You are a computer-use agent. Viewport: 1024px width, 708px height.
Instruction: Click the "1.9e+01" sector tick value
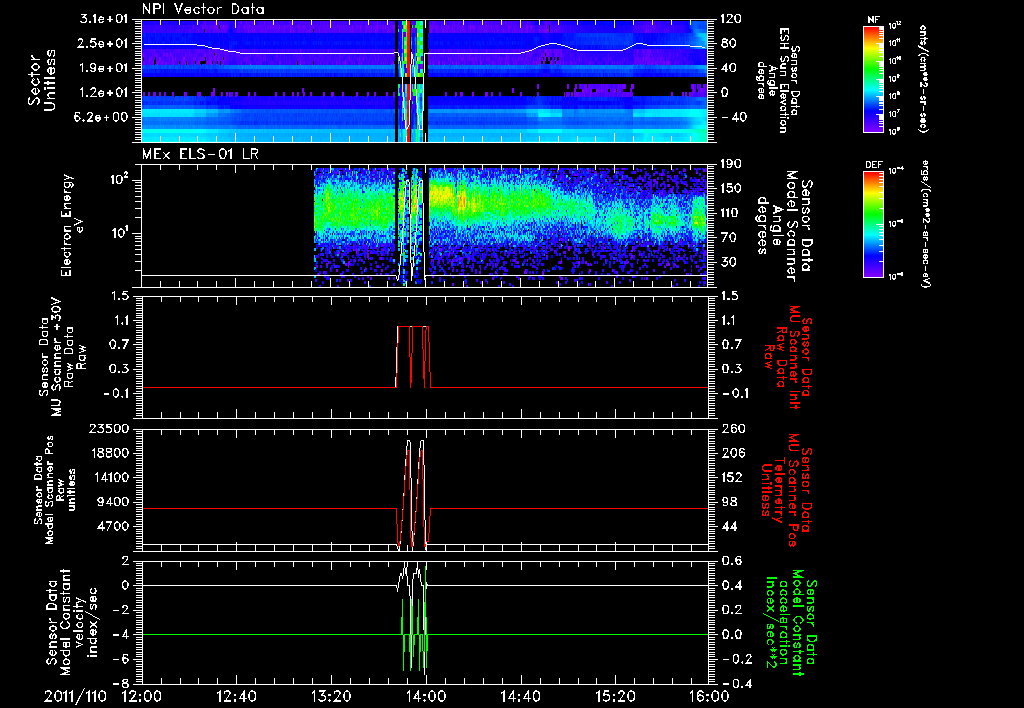click(104, 68)
